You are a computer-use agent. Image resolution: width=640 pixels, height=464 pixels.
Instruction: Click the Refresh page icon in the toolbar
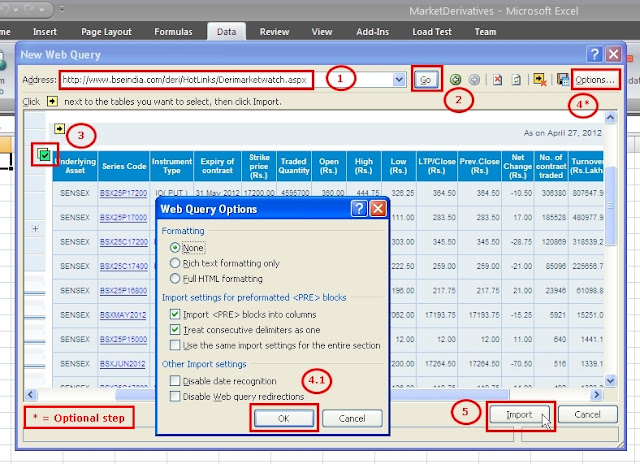(x=516, y=80)
